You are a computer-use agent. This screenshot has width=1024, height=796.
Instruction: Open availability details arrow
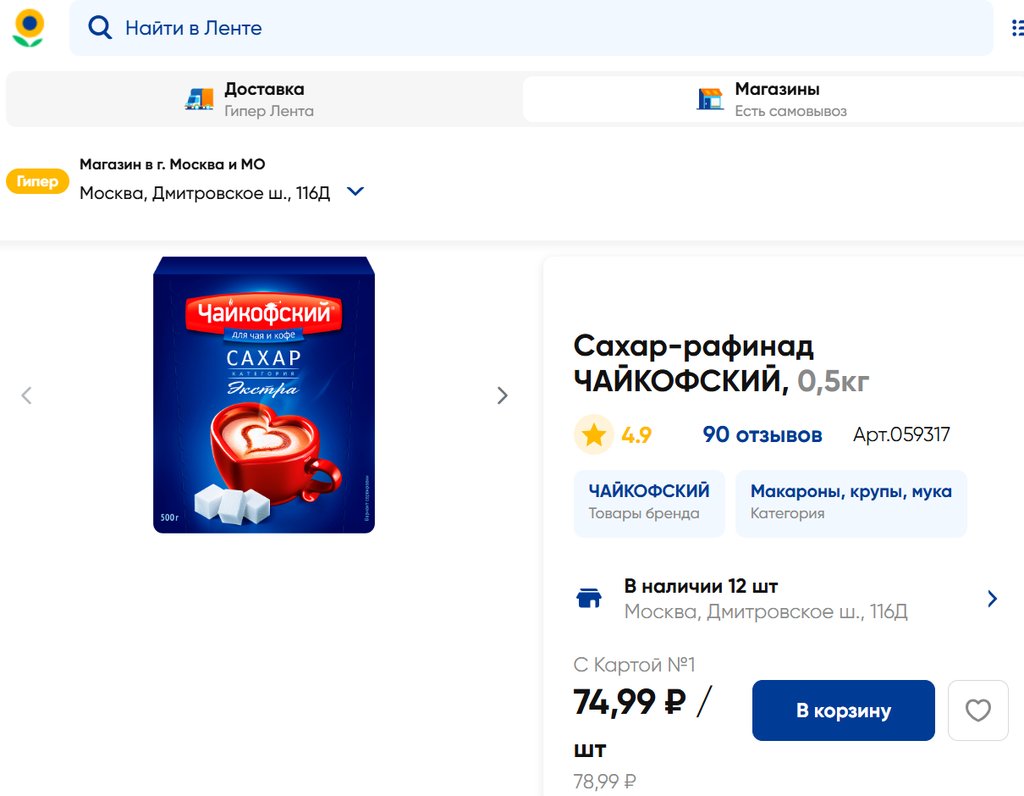pos(992,599)
